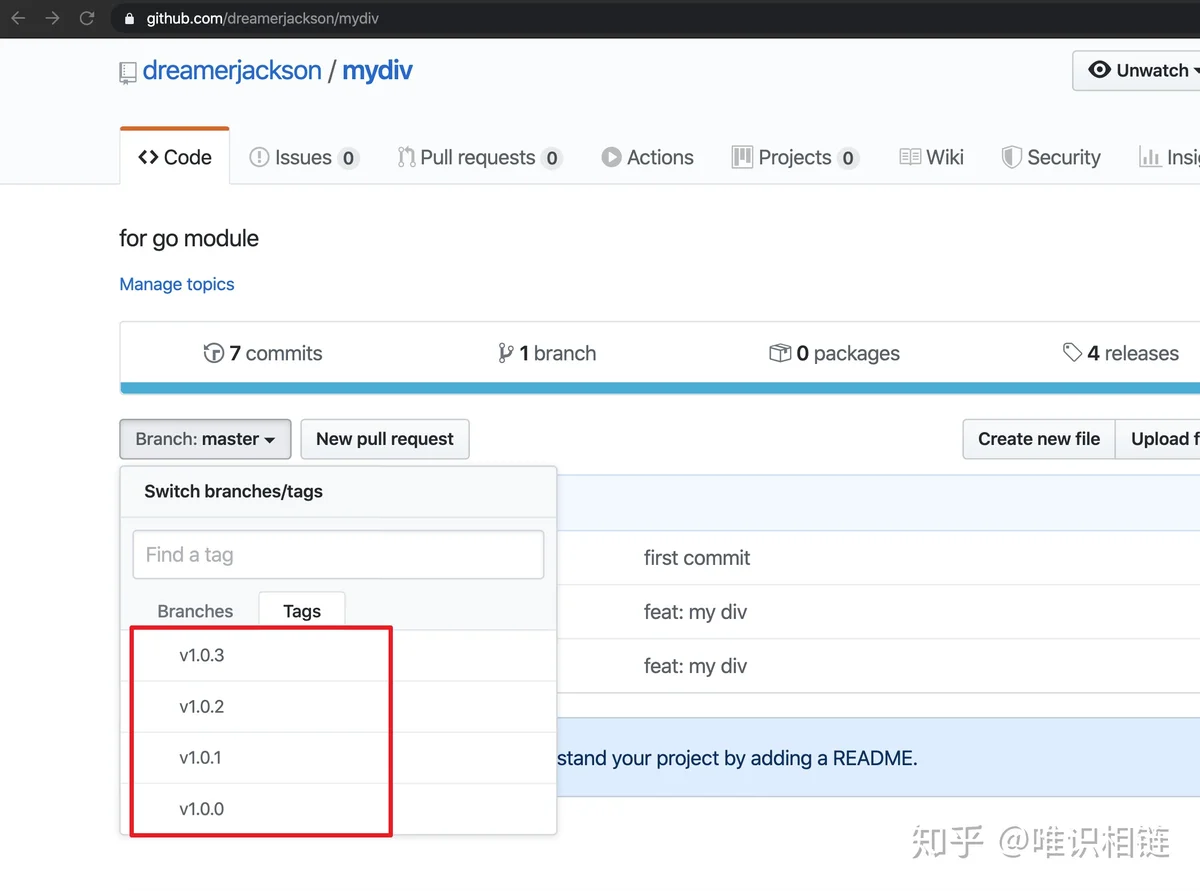
Task: Open the 4 releases link
Action: pyautogui.click(x=1121, y=353)
